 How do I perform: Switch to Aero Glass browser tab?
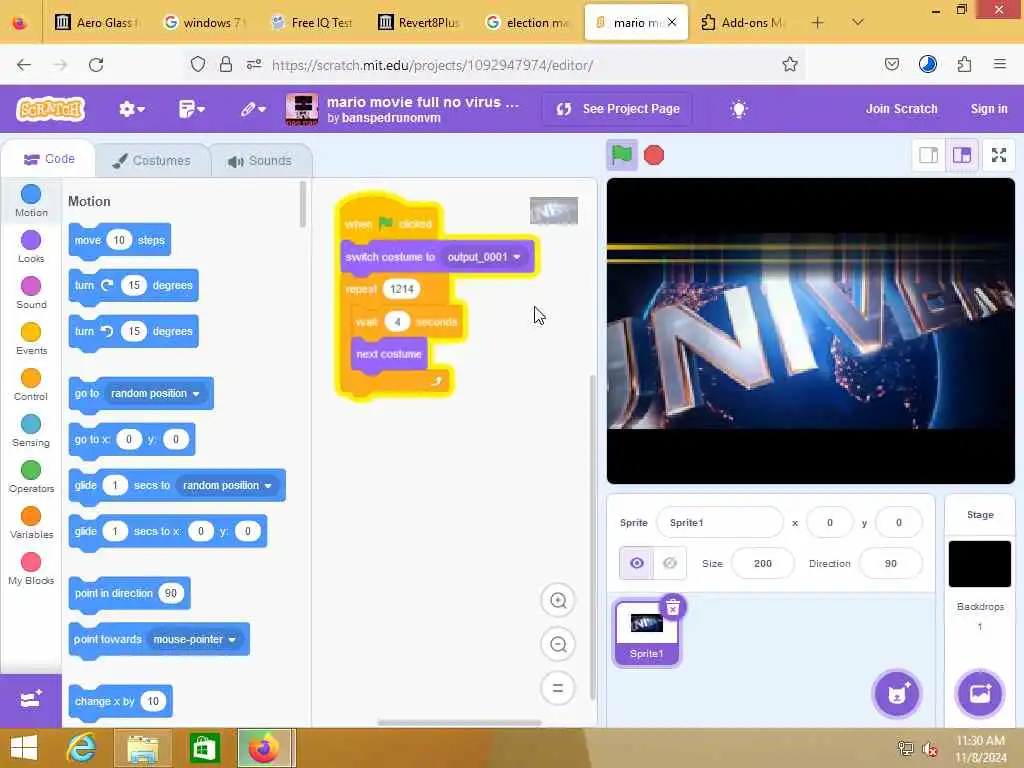pyautogui.click(x=98, y=23)
